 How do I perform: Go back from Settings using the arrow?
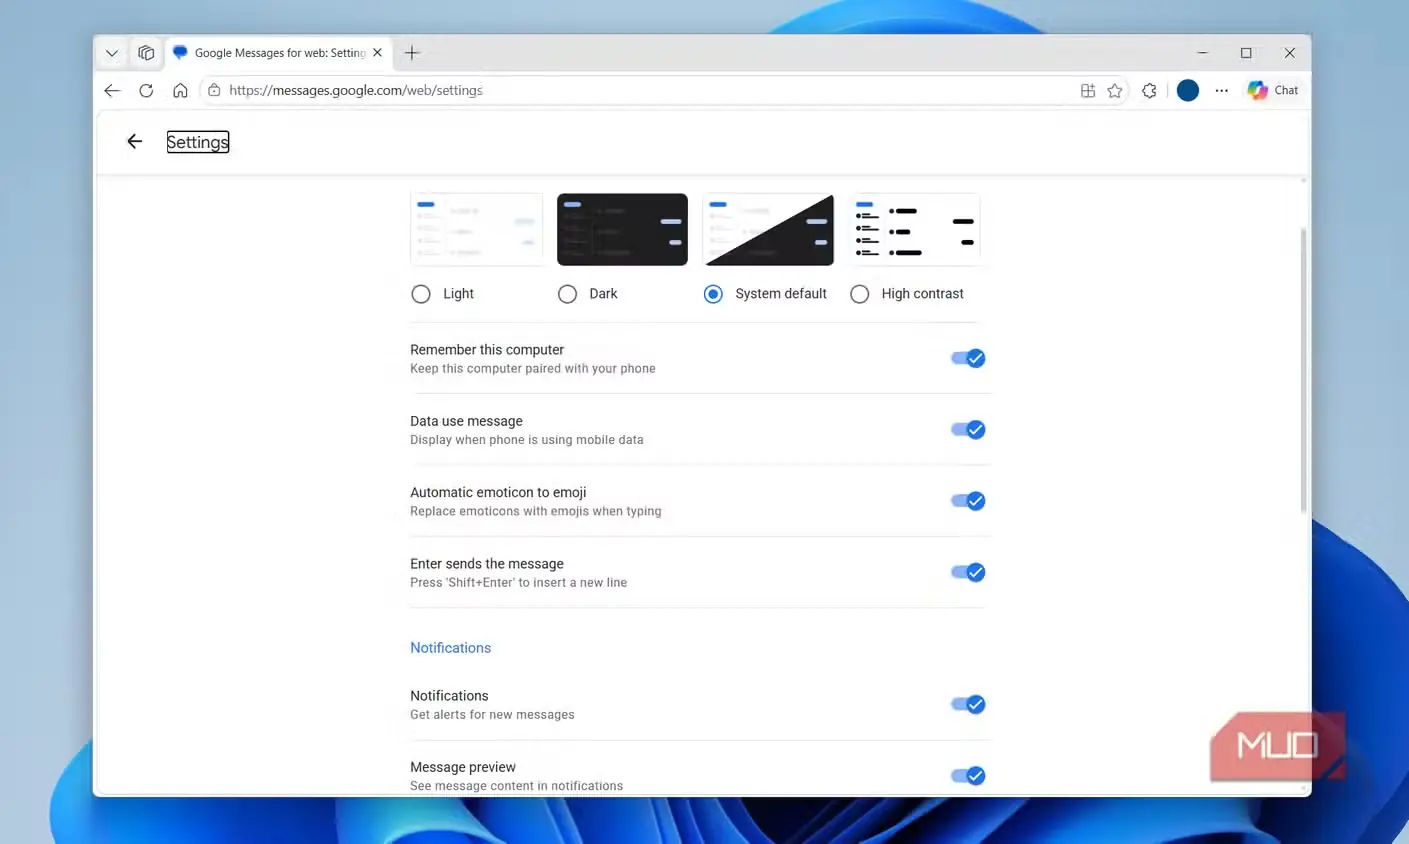tap(135, 142)
